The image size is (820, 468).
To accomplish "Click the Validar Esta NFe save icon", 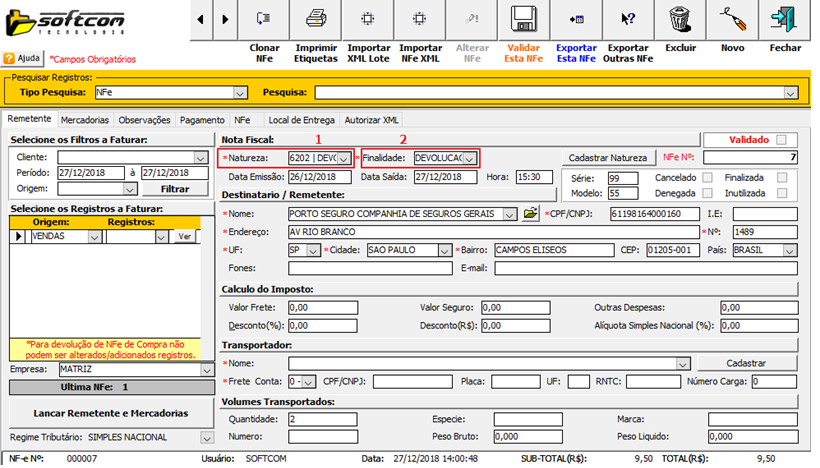I will click(524, 19).
